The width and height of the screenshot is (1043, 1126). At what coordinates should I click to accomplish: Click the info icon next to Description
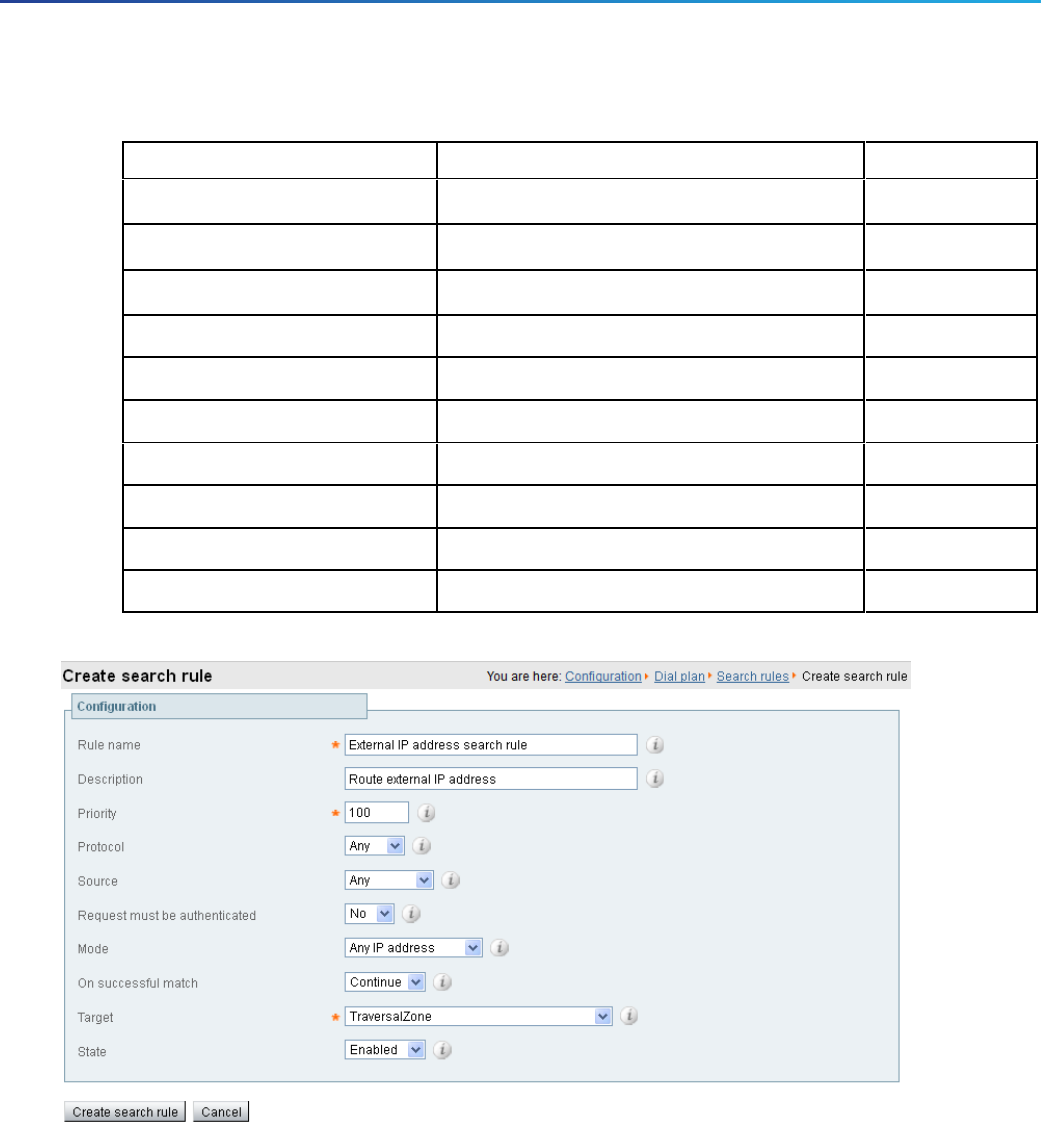click(x=654, y=778)
